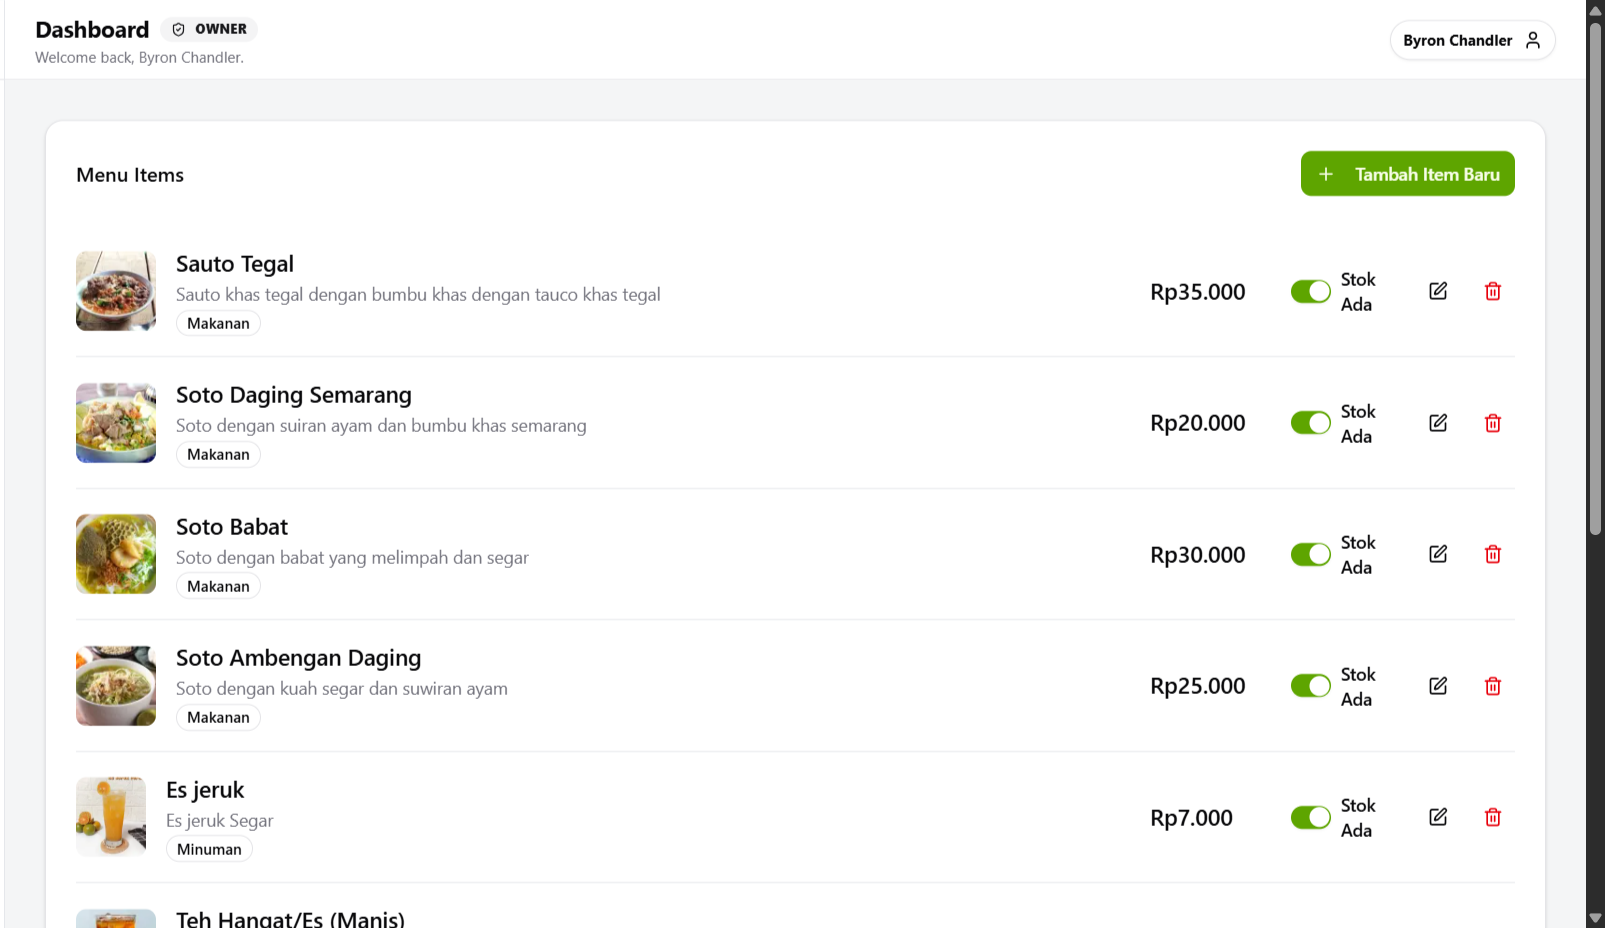Delete the Es jeruk menu item
The image size is (1605, 928).
coord(1492,817)
